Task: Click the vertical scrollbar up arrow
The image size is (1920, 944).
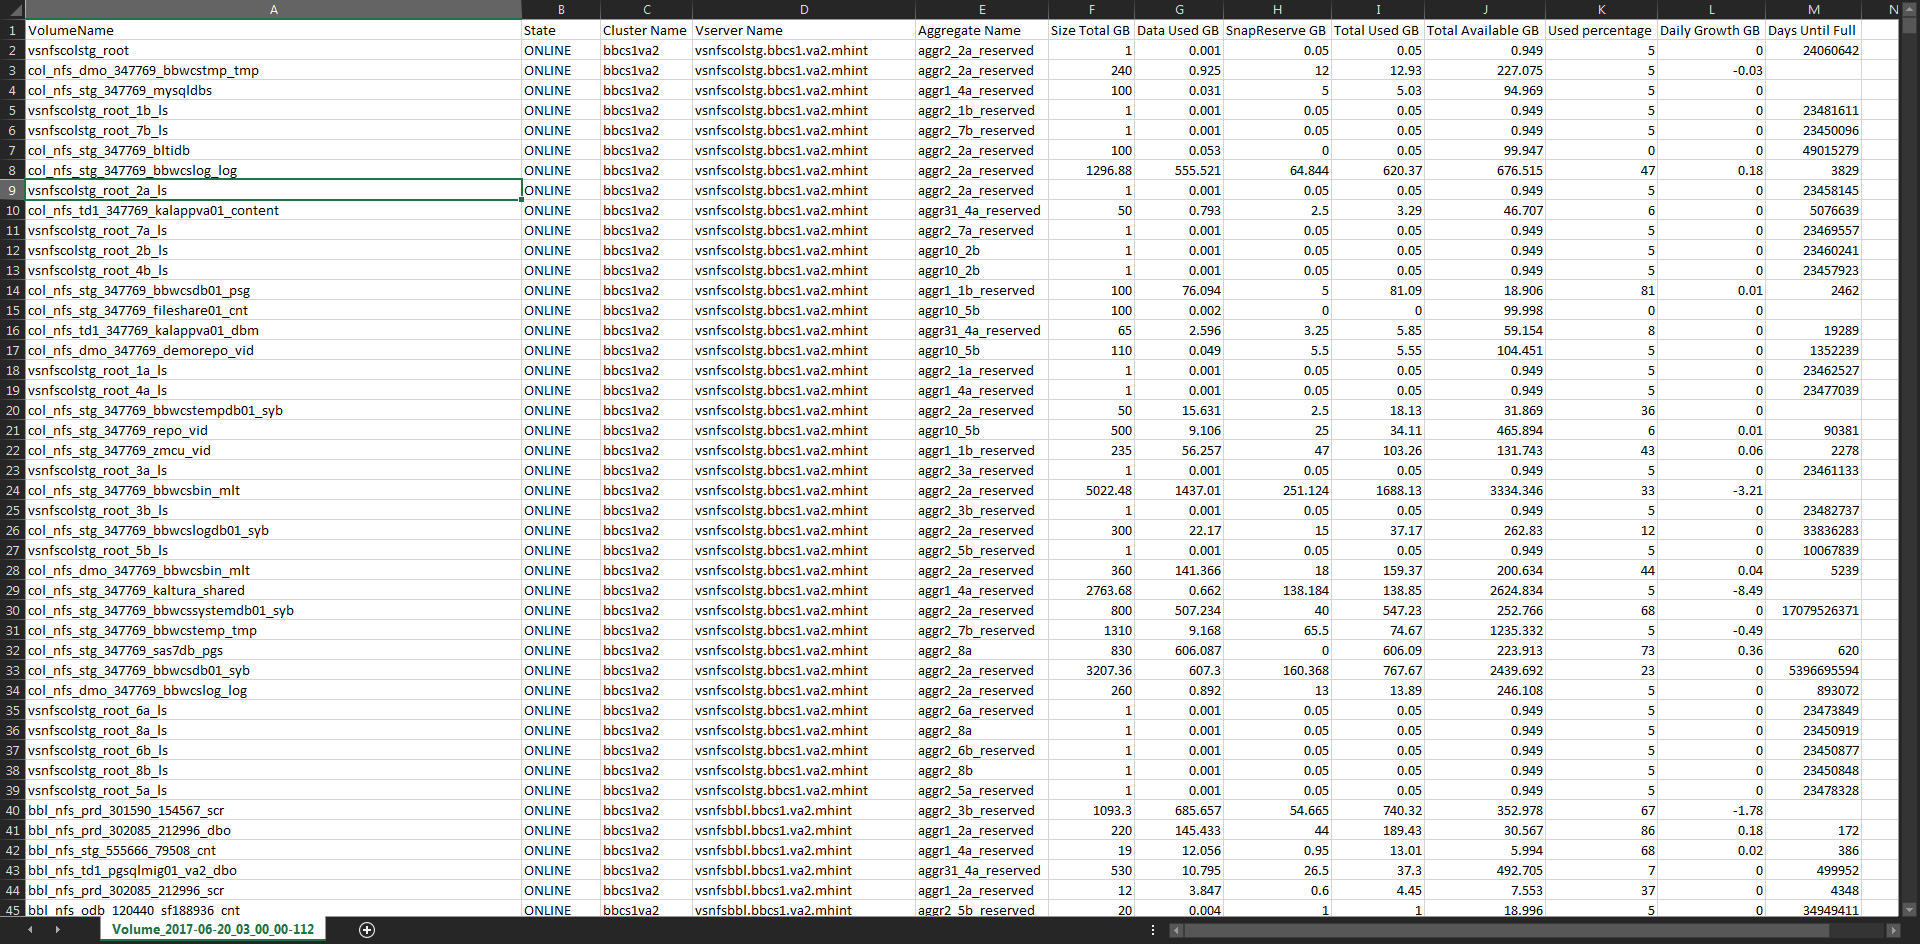Action: click(x=1909, y=9)
